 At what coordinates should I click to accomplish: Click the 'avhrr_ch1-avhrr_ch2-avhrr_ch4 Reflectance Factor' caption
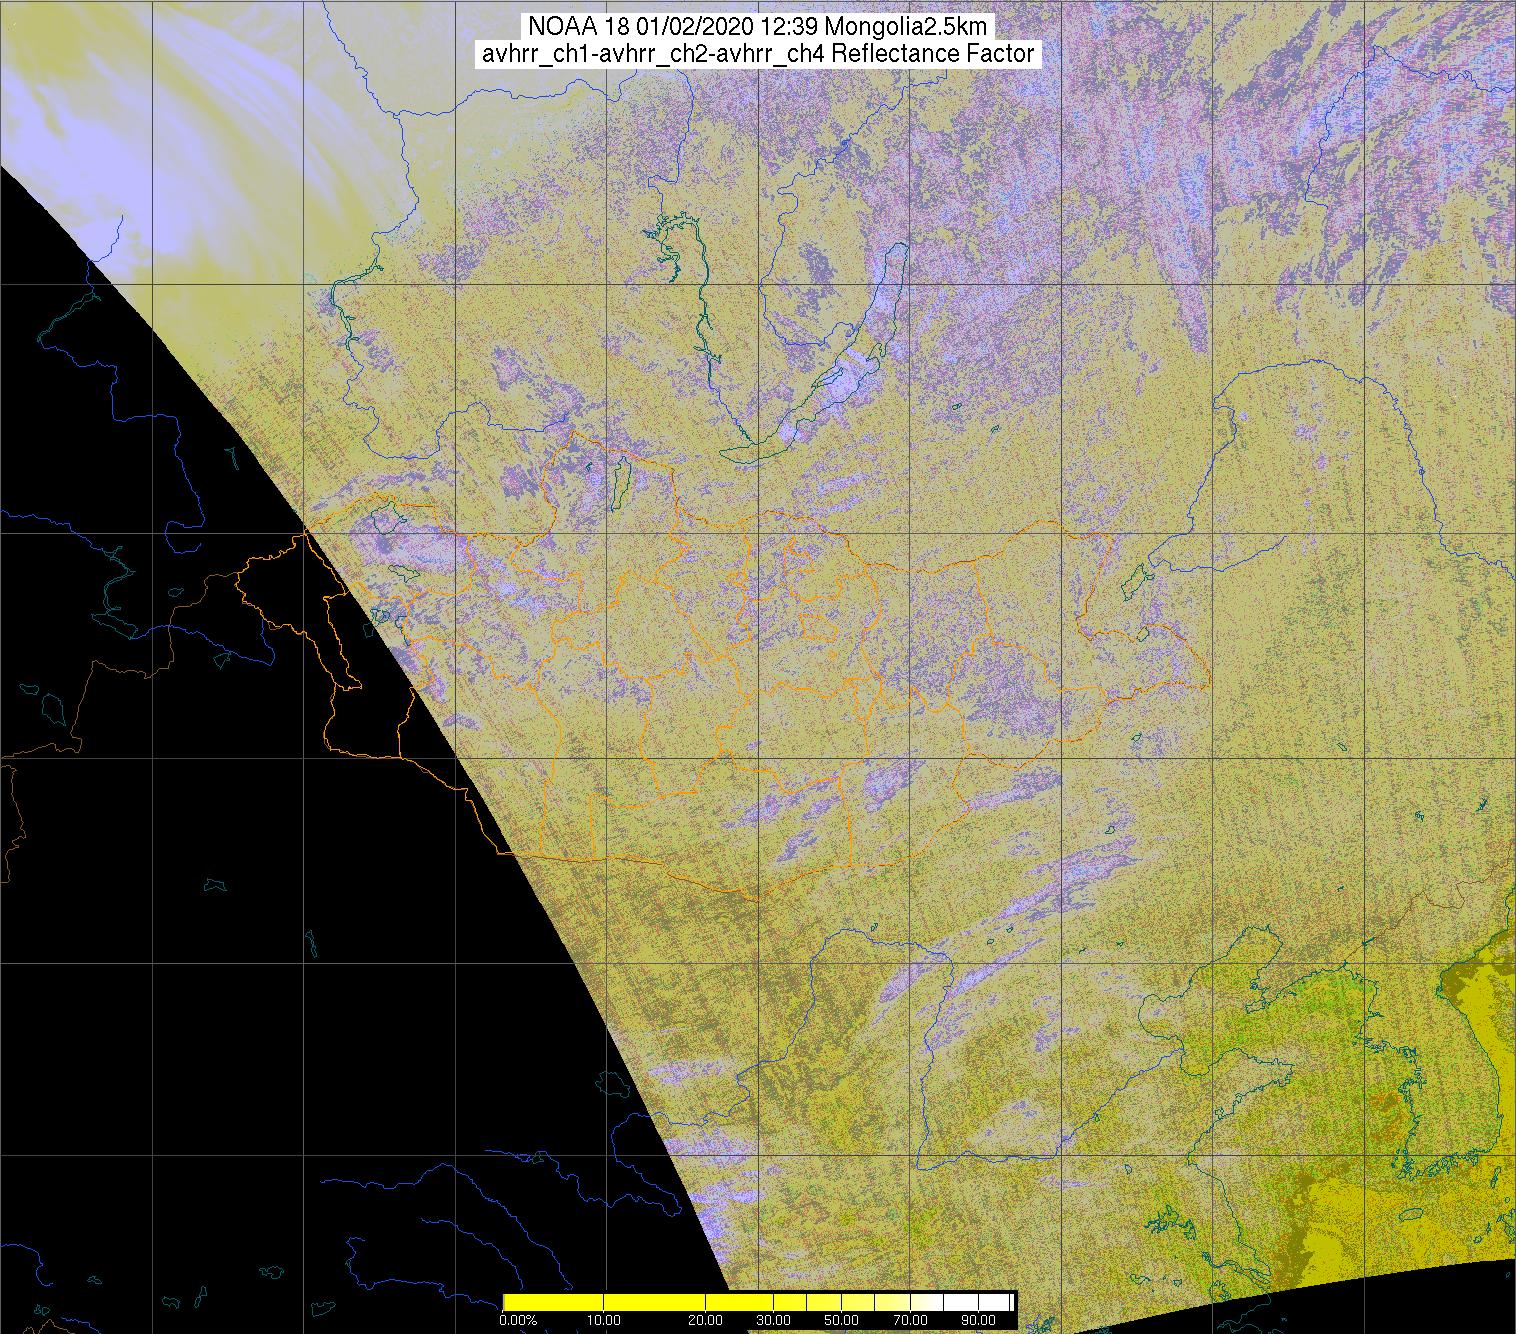(758, 54)
